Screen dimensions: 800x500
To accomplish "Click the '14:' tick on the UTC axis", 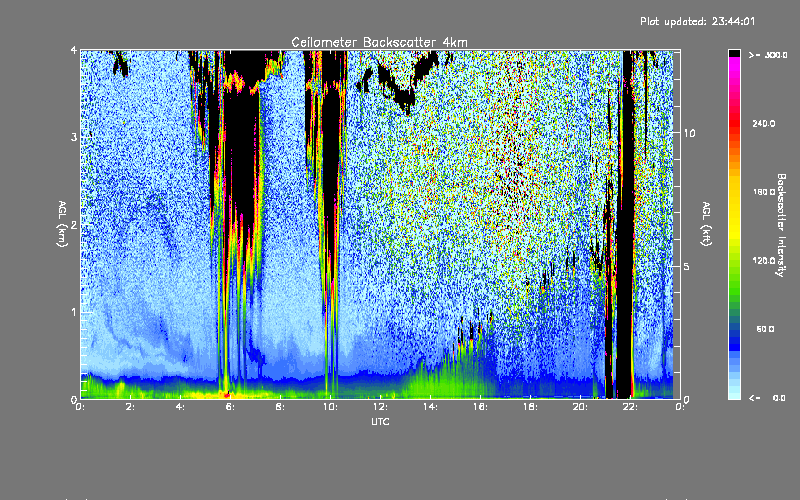I will pos(430,407).
